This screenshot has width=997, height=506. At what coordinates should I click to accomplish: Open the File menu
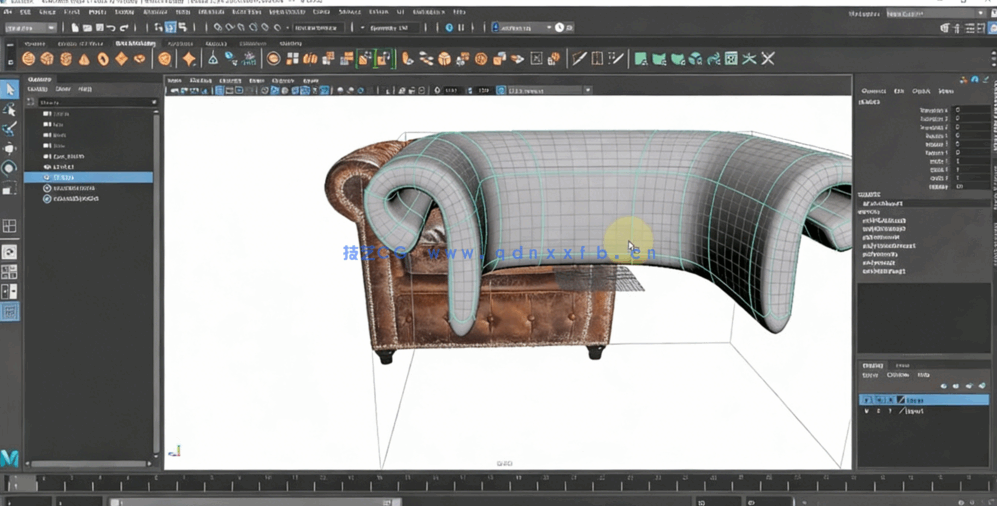(8, 12)
